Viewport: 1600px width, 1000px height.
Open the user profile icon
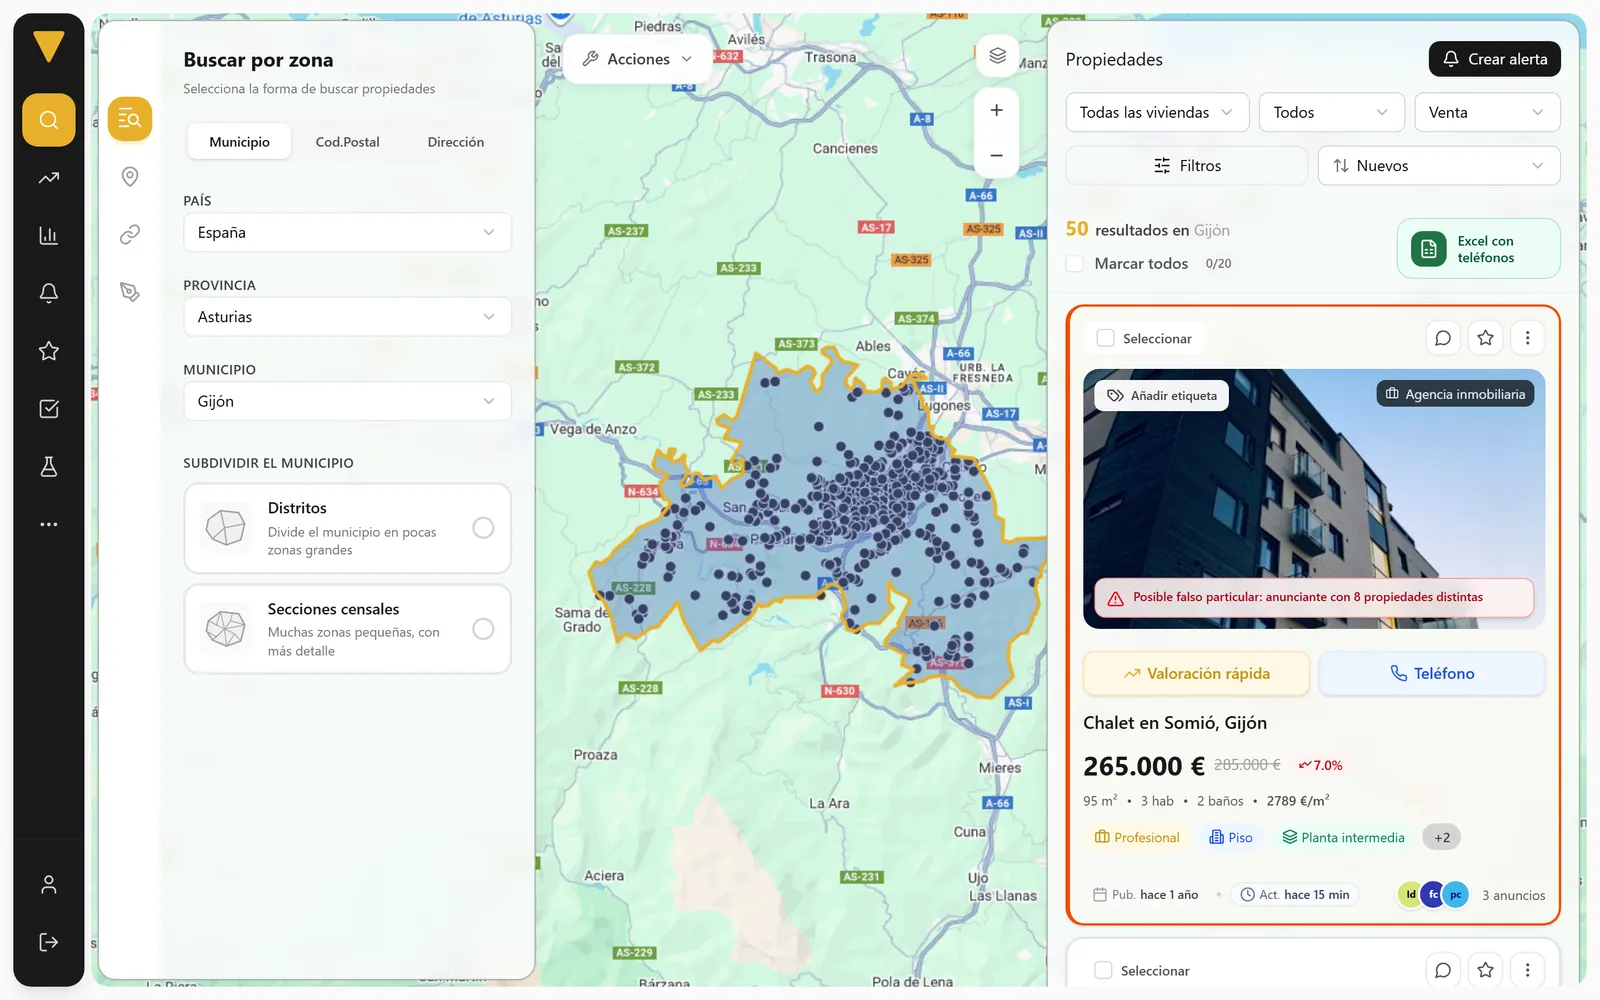point(49,885)
